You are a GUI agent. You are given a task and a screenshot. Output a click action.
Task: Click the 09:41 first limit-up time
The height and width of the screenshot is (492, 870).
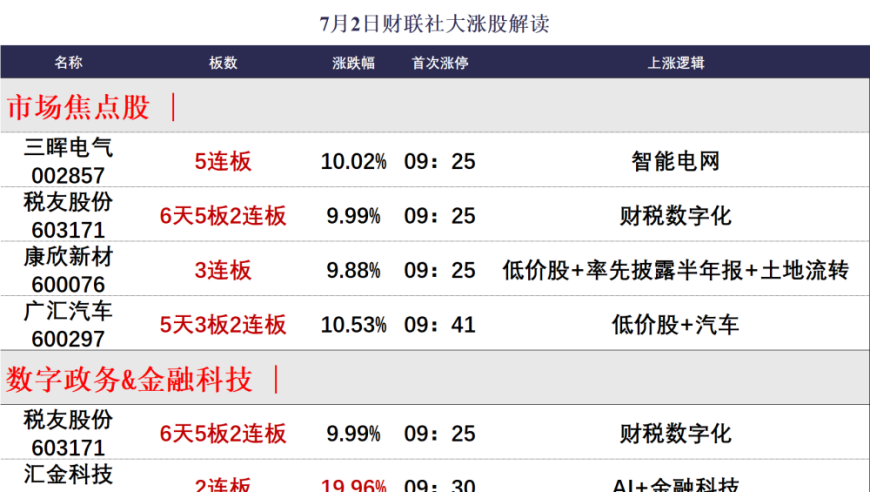440,324
